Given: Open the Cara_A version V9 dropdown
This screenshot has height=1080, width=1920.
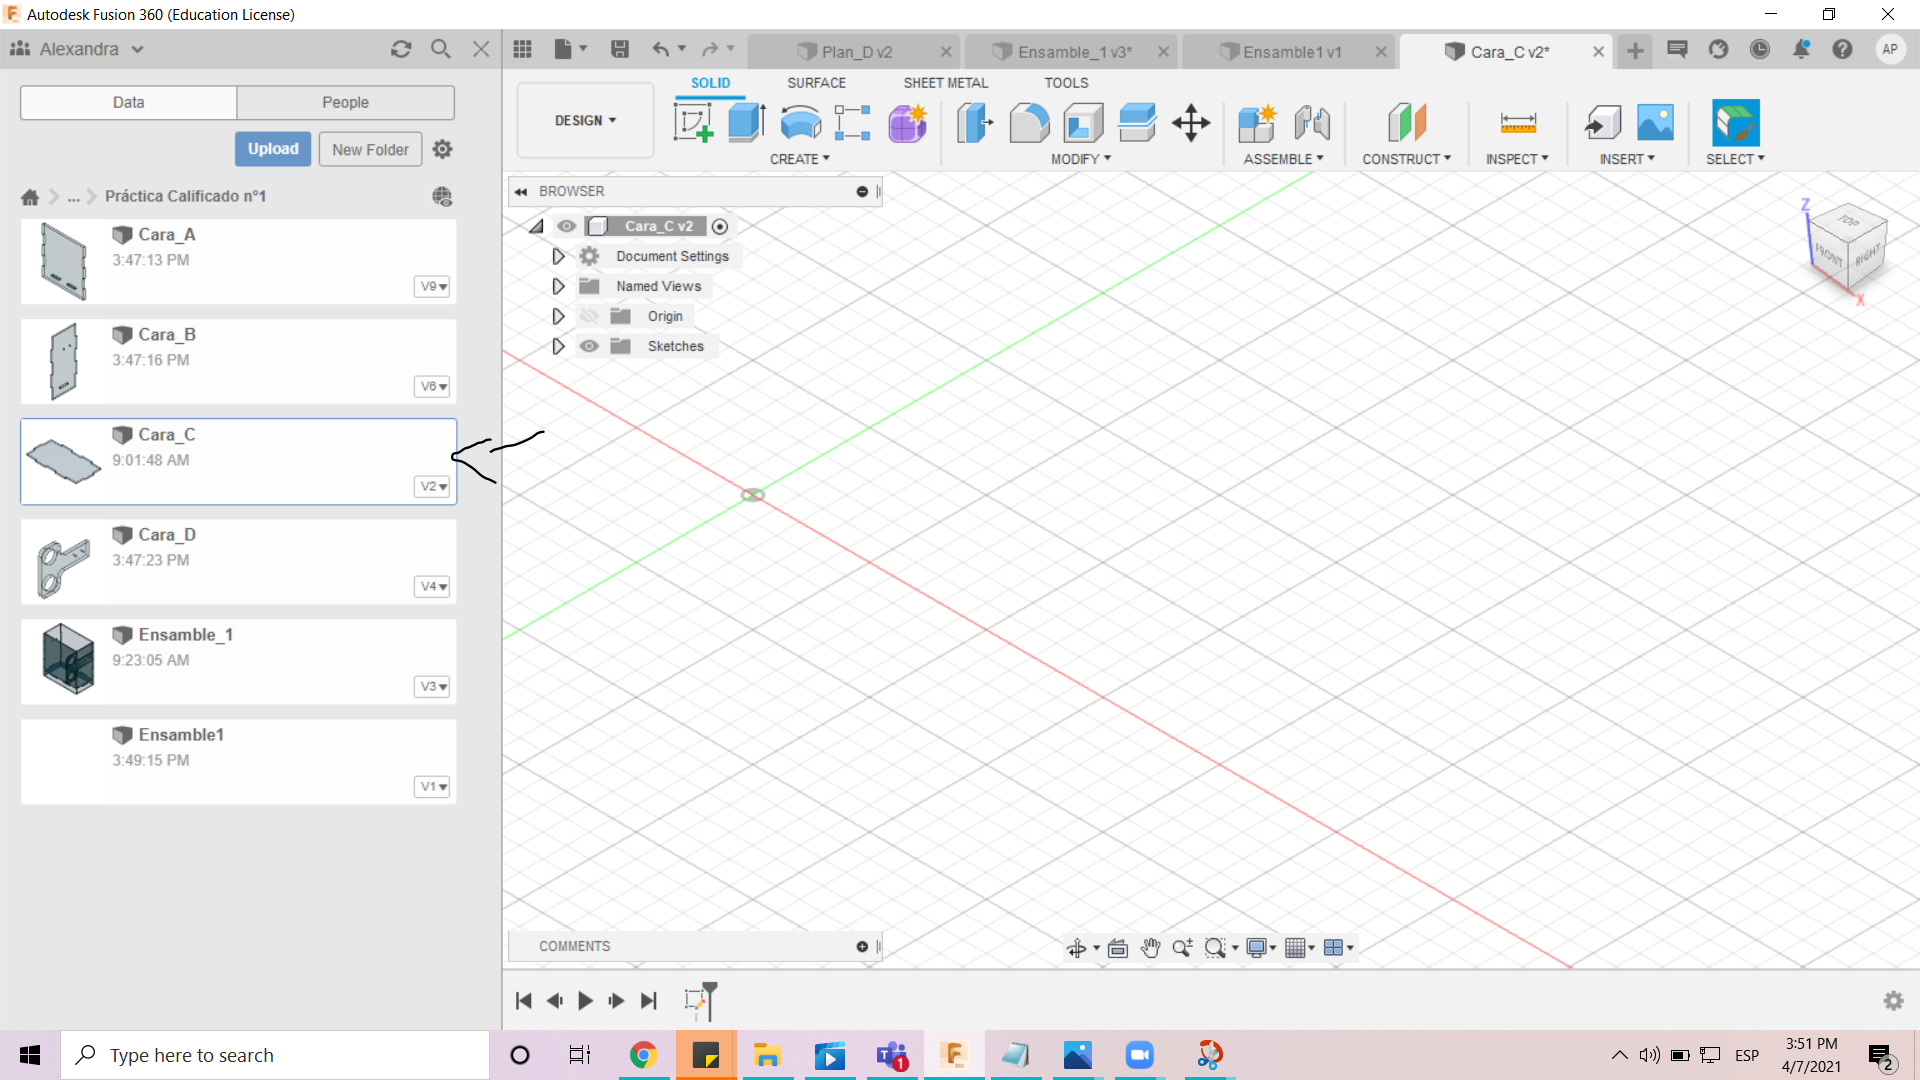Looking at the screenshot, I should pyautogui.click(x=432, y=287).
